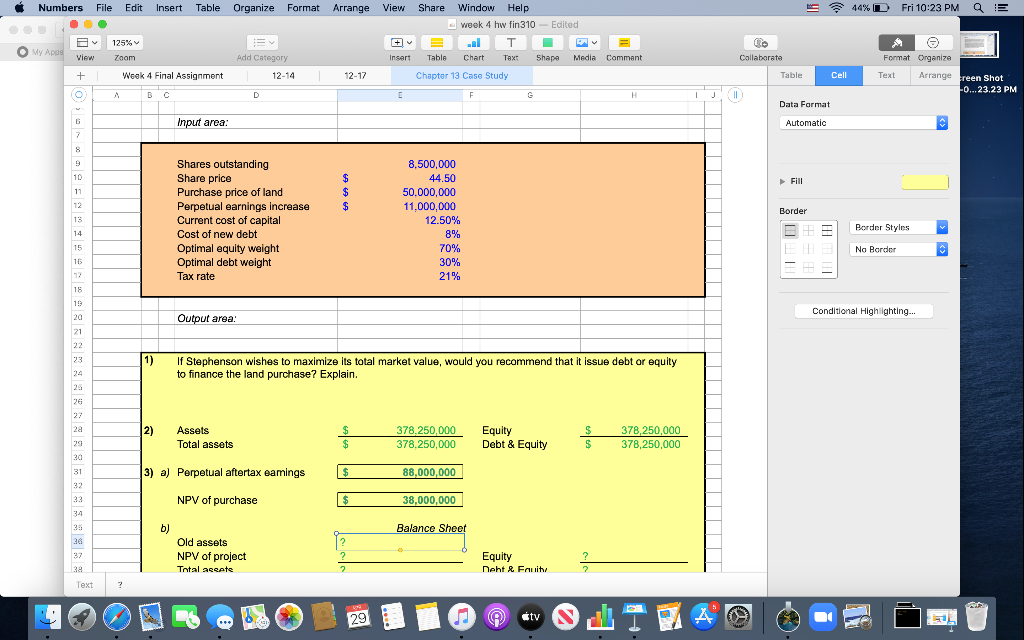
Task: Click the Format paintbrush icon
Action: pos(897,44)
